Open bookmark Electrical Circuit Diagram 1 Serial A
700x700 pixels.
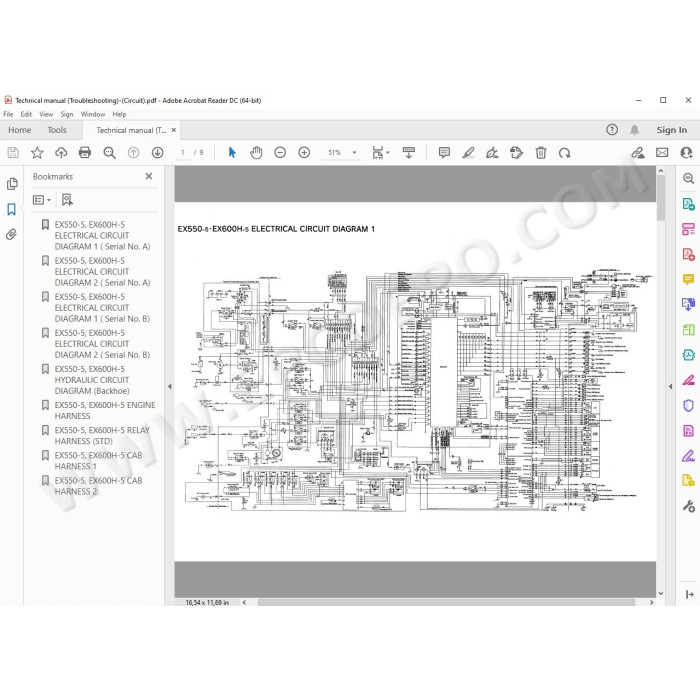[102, 235]
